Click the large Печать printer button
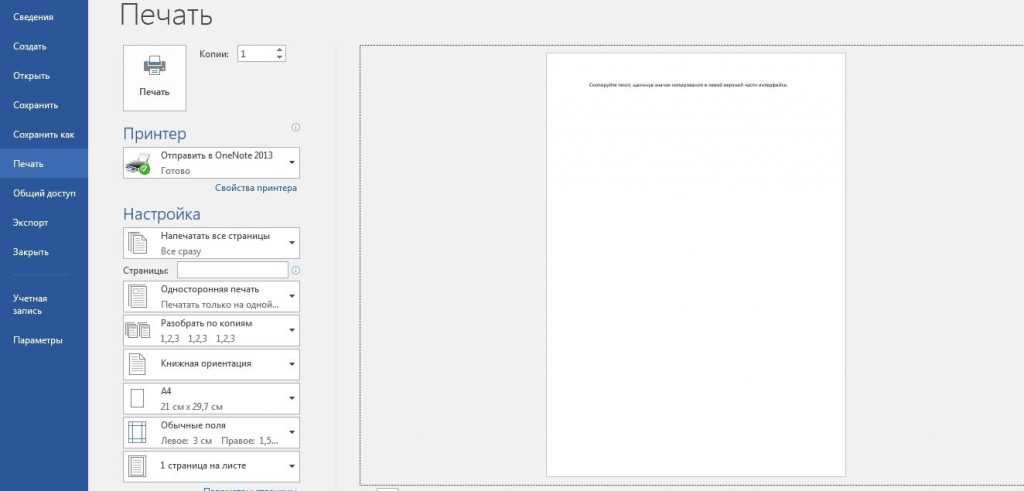Image resolution: width=1024 pixels, height=491 pixels. (154, 76)
